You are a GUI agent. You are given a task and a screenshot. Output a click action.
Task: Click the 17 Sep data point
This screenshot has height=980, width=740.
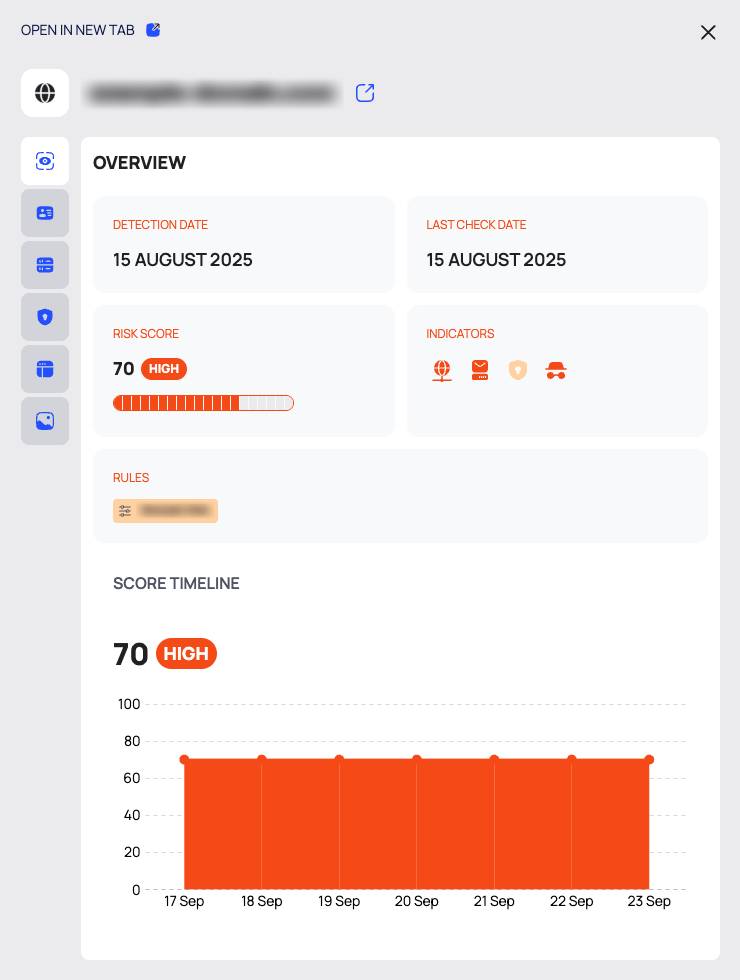coord(184,759)
